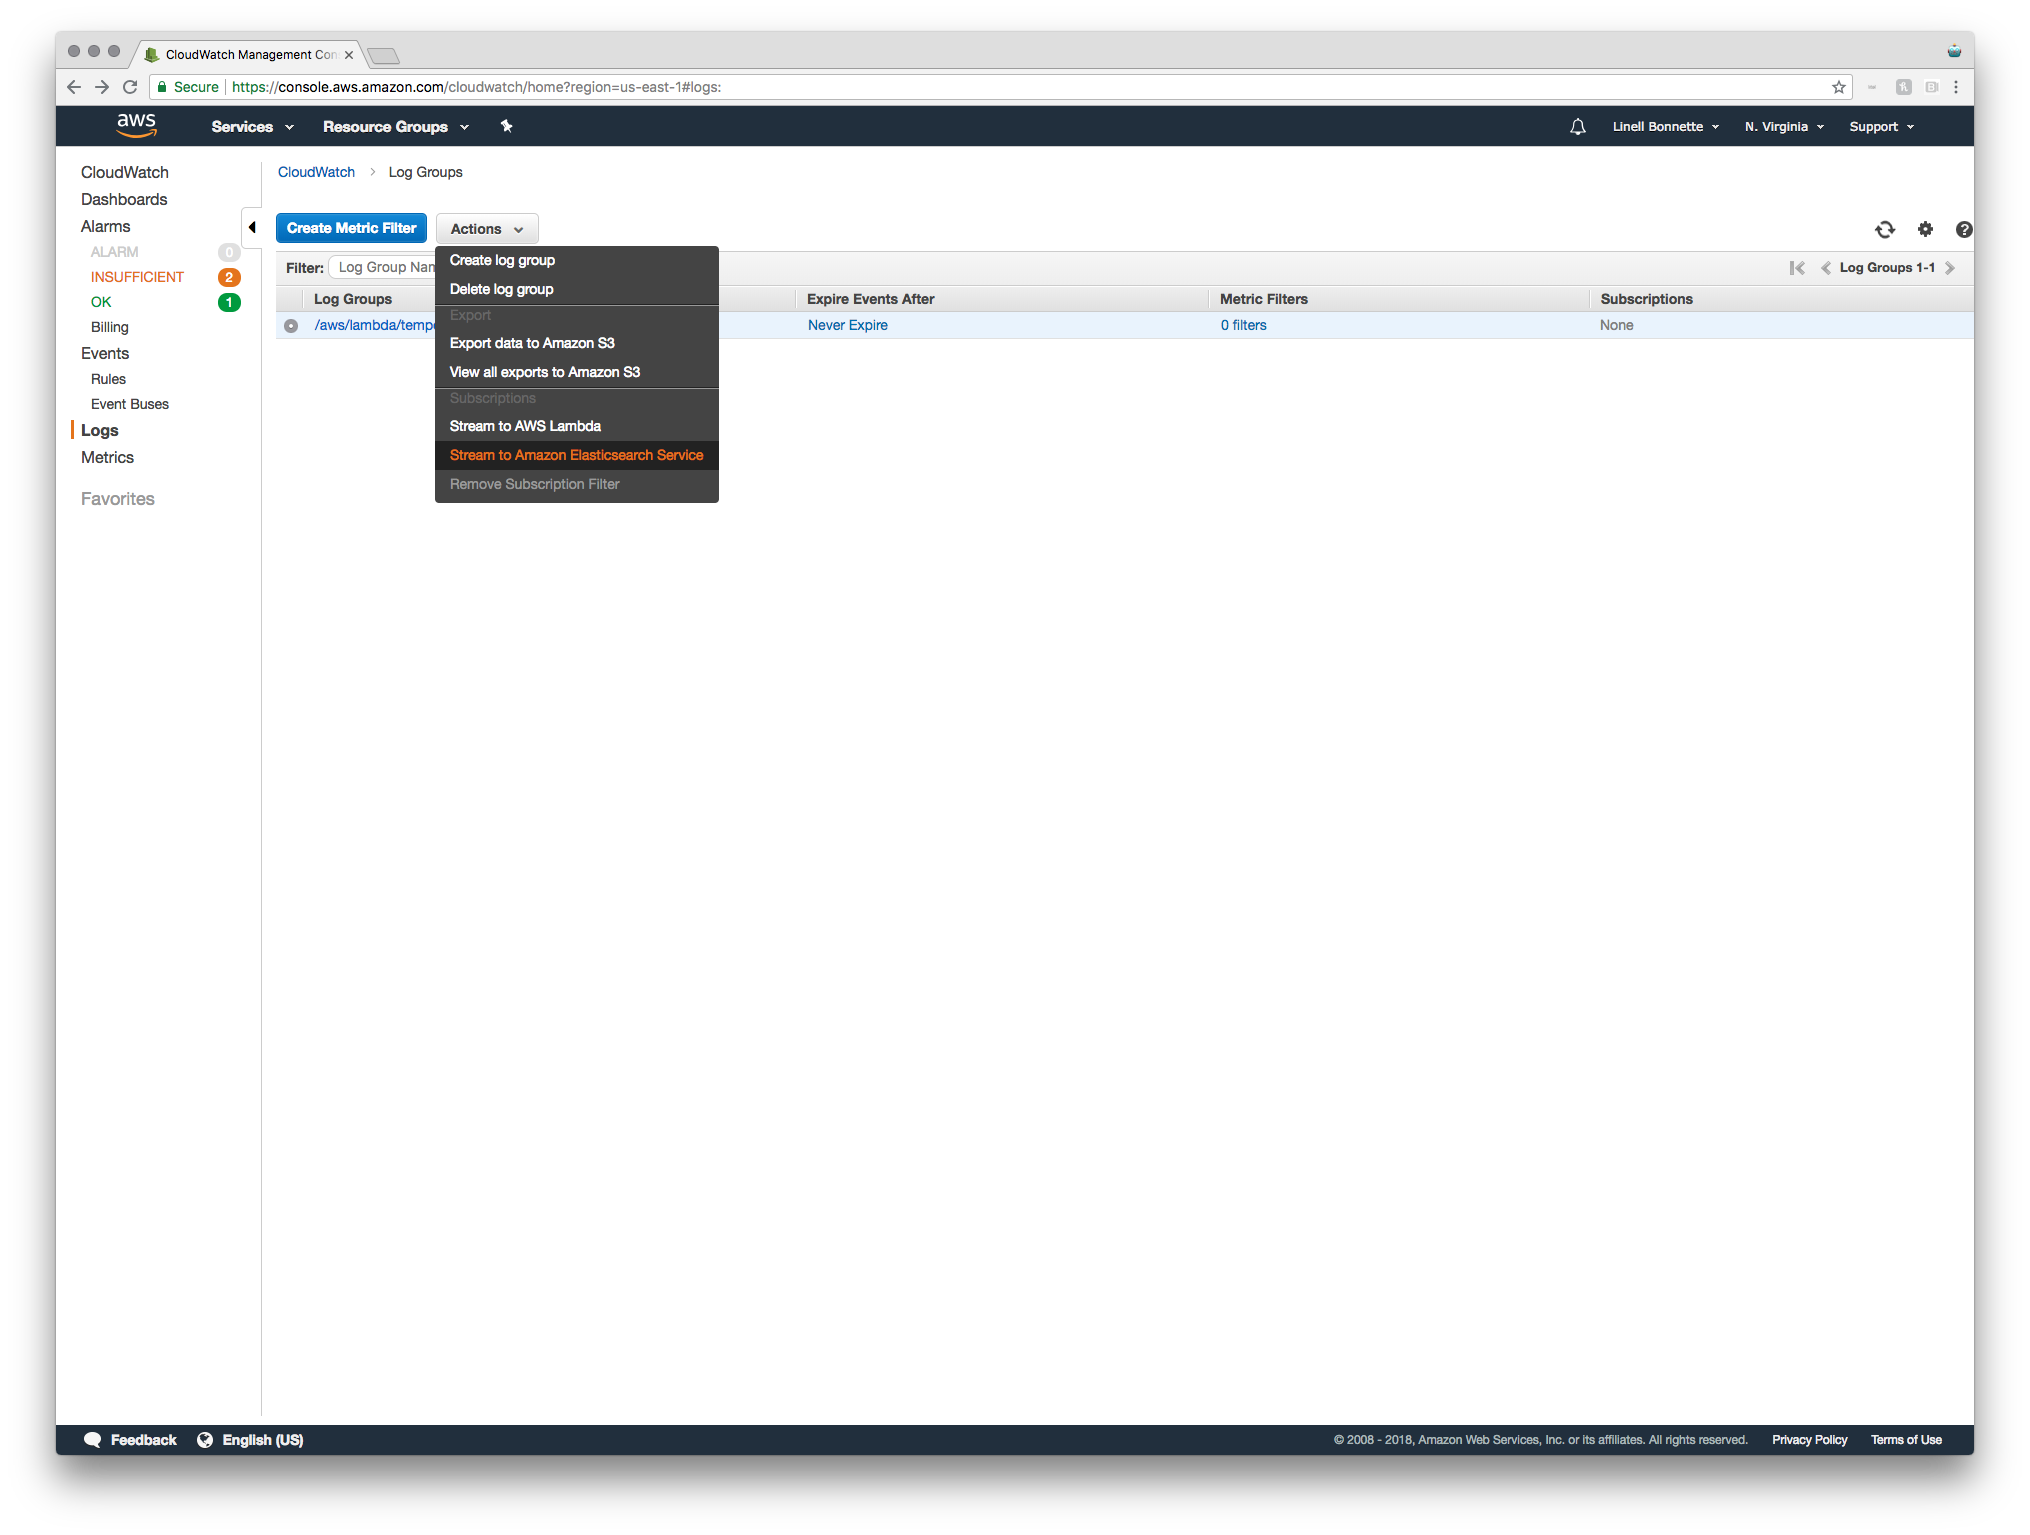Screen dimensions: 2030x1535
Task: Click the AWS logo home icon
Action: coord(136,126)
